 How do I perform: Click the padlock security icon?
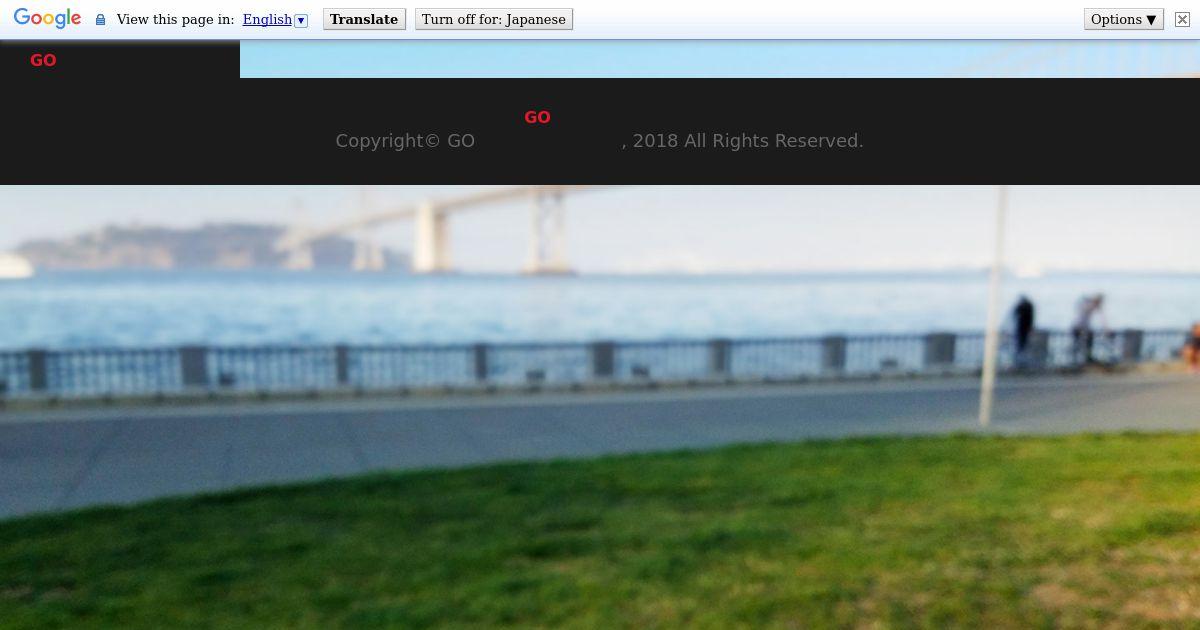pyautogui.click(x=100, y=19)
